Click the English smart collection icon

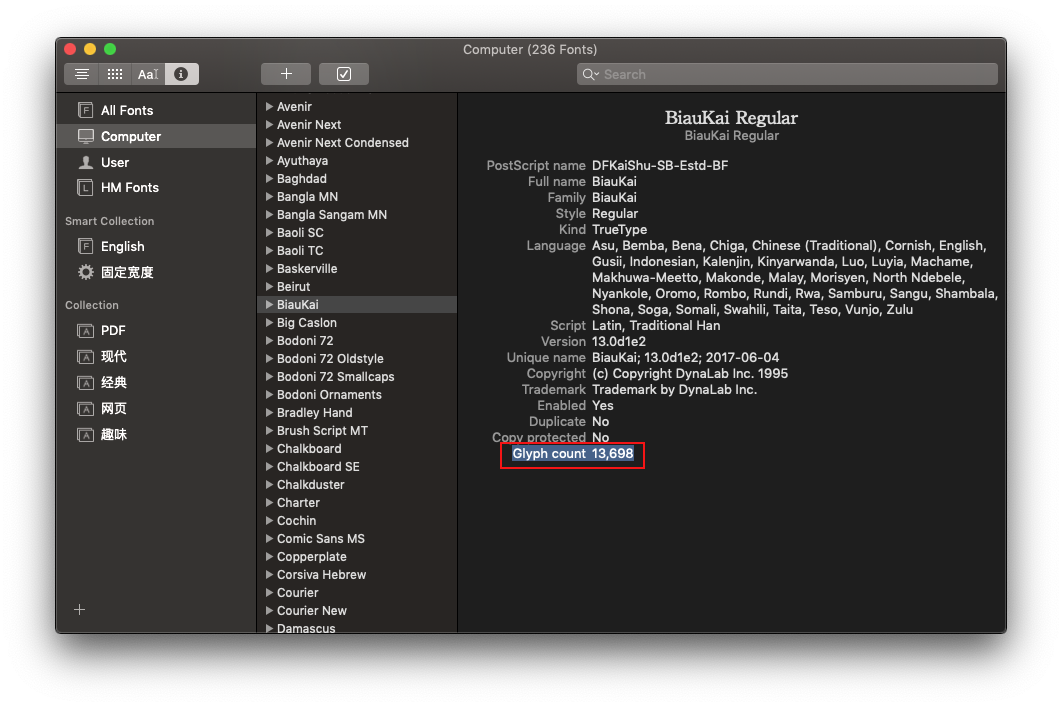click(x=85, y=247)
